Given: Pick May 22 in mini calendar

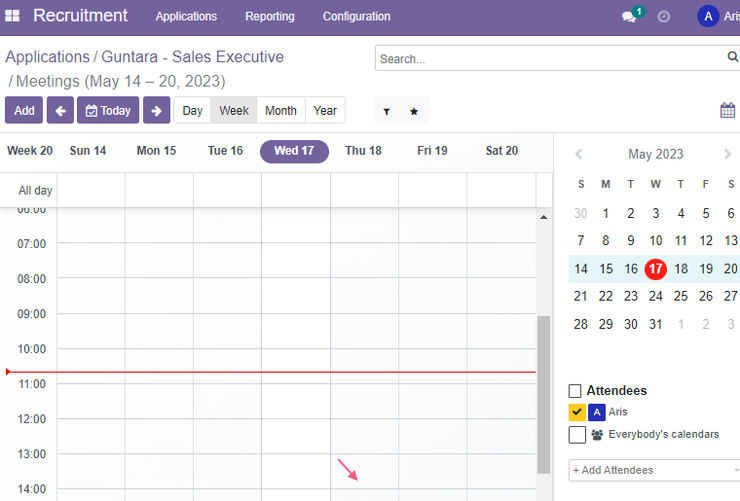Looking at the screenshot, I should click(x=605, y=297).
